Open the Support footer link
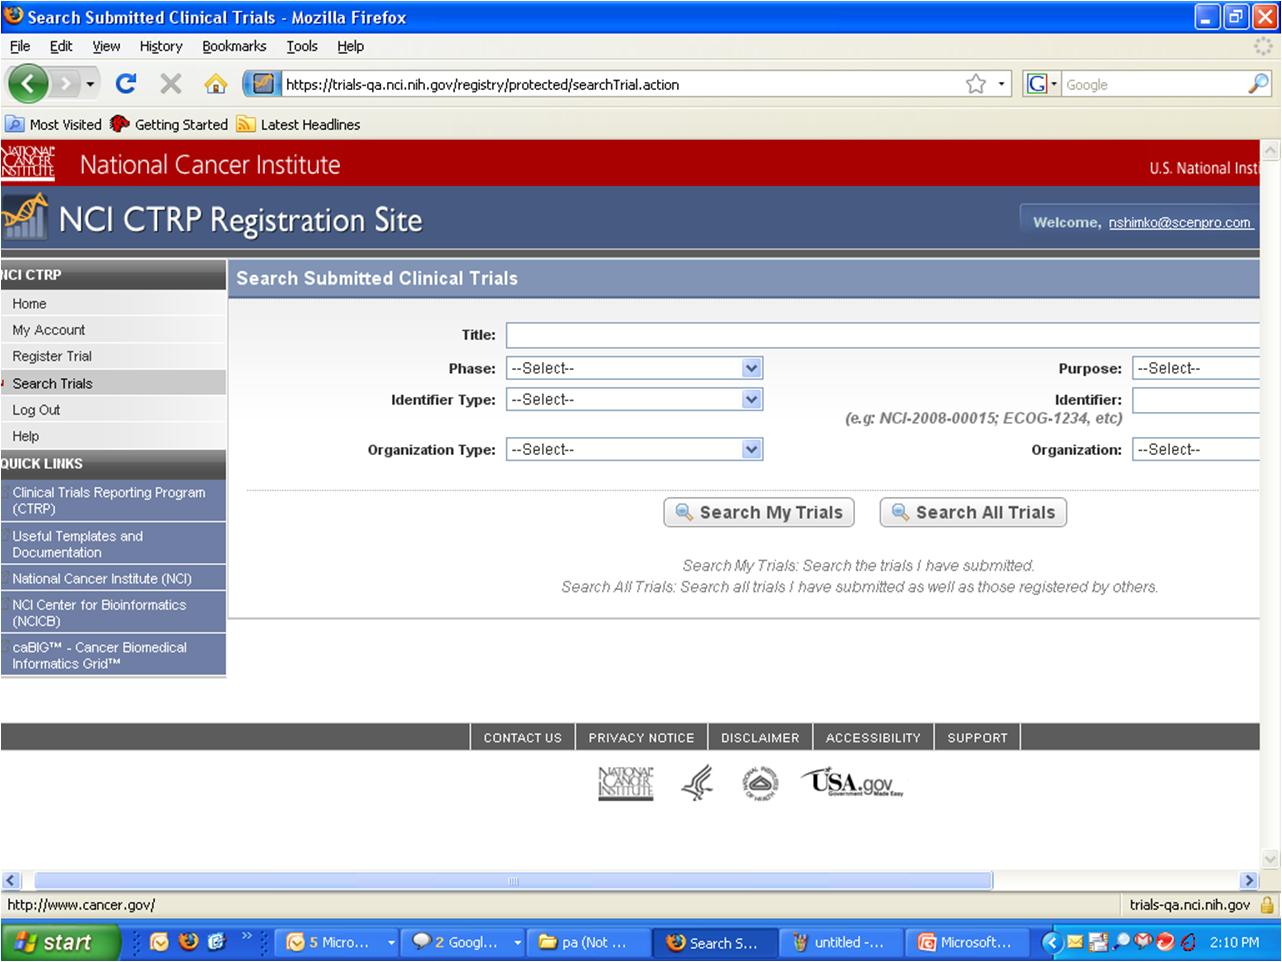The width and height of the screenshot is (1282, 962). 977,738
